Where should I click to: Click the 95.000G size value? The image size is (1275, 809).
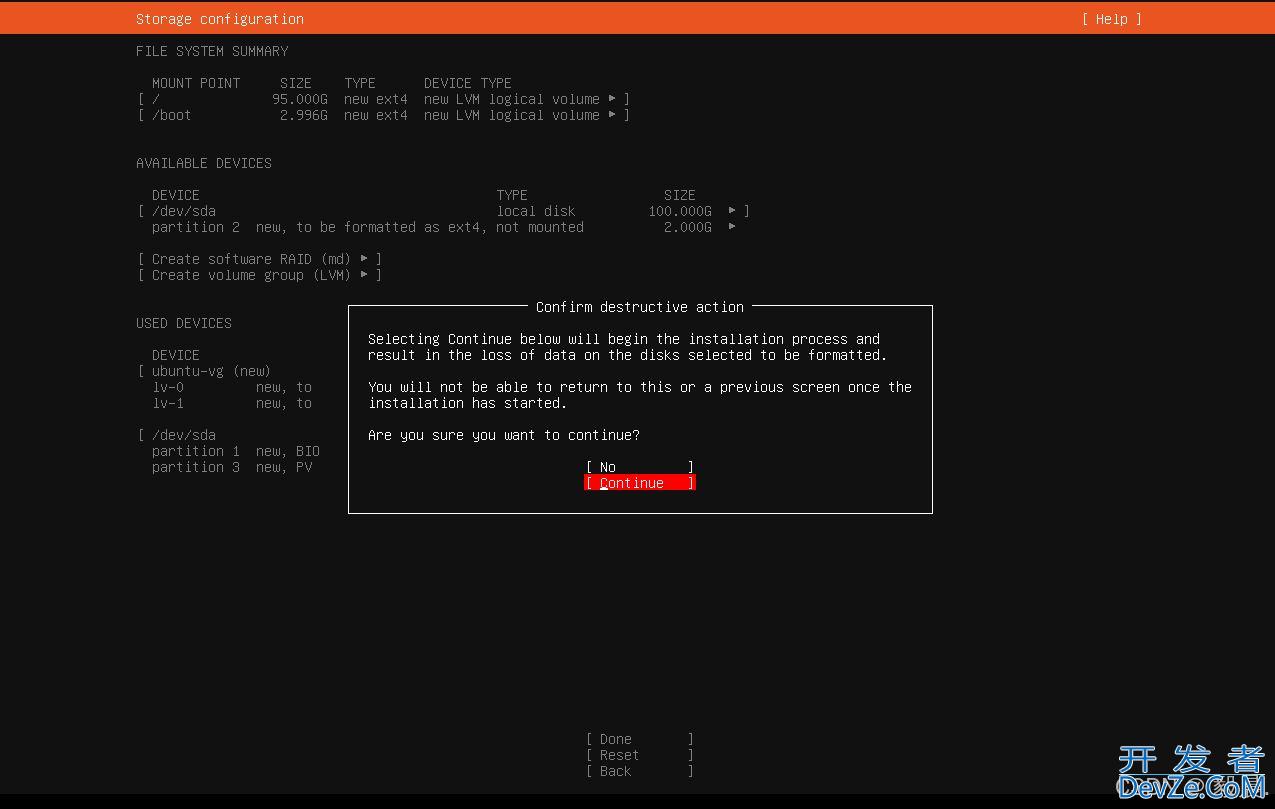coord(300,99)
